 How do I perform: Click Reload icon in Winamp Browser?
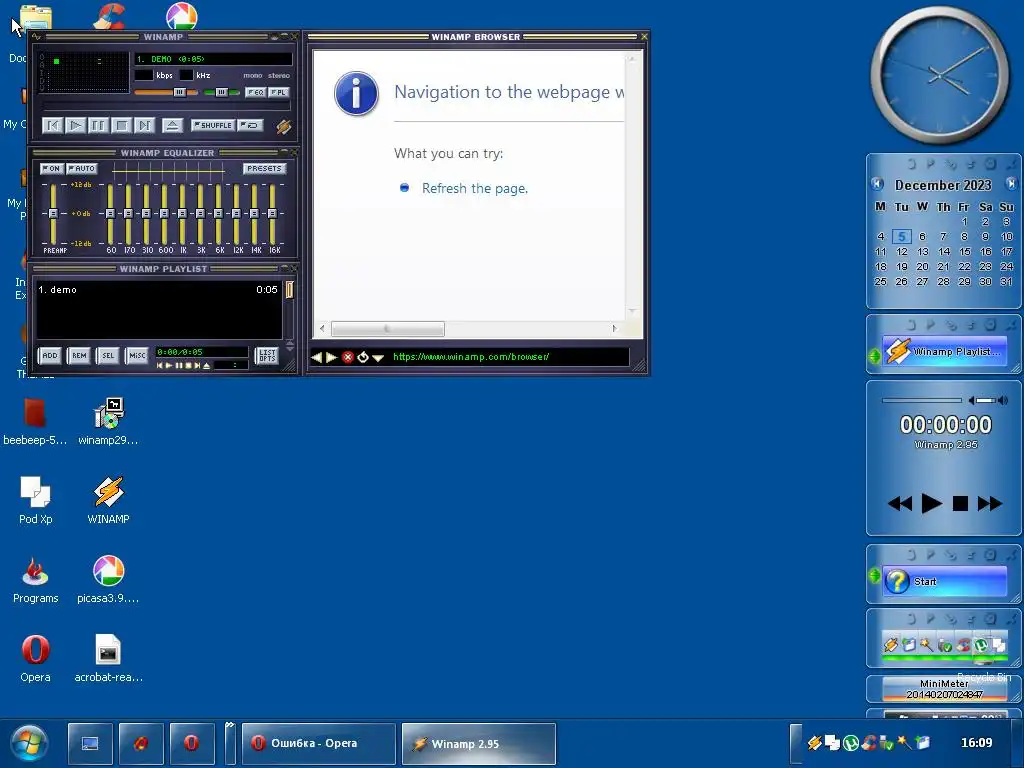click(x=362, y=357)
